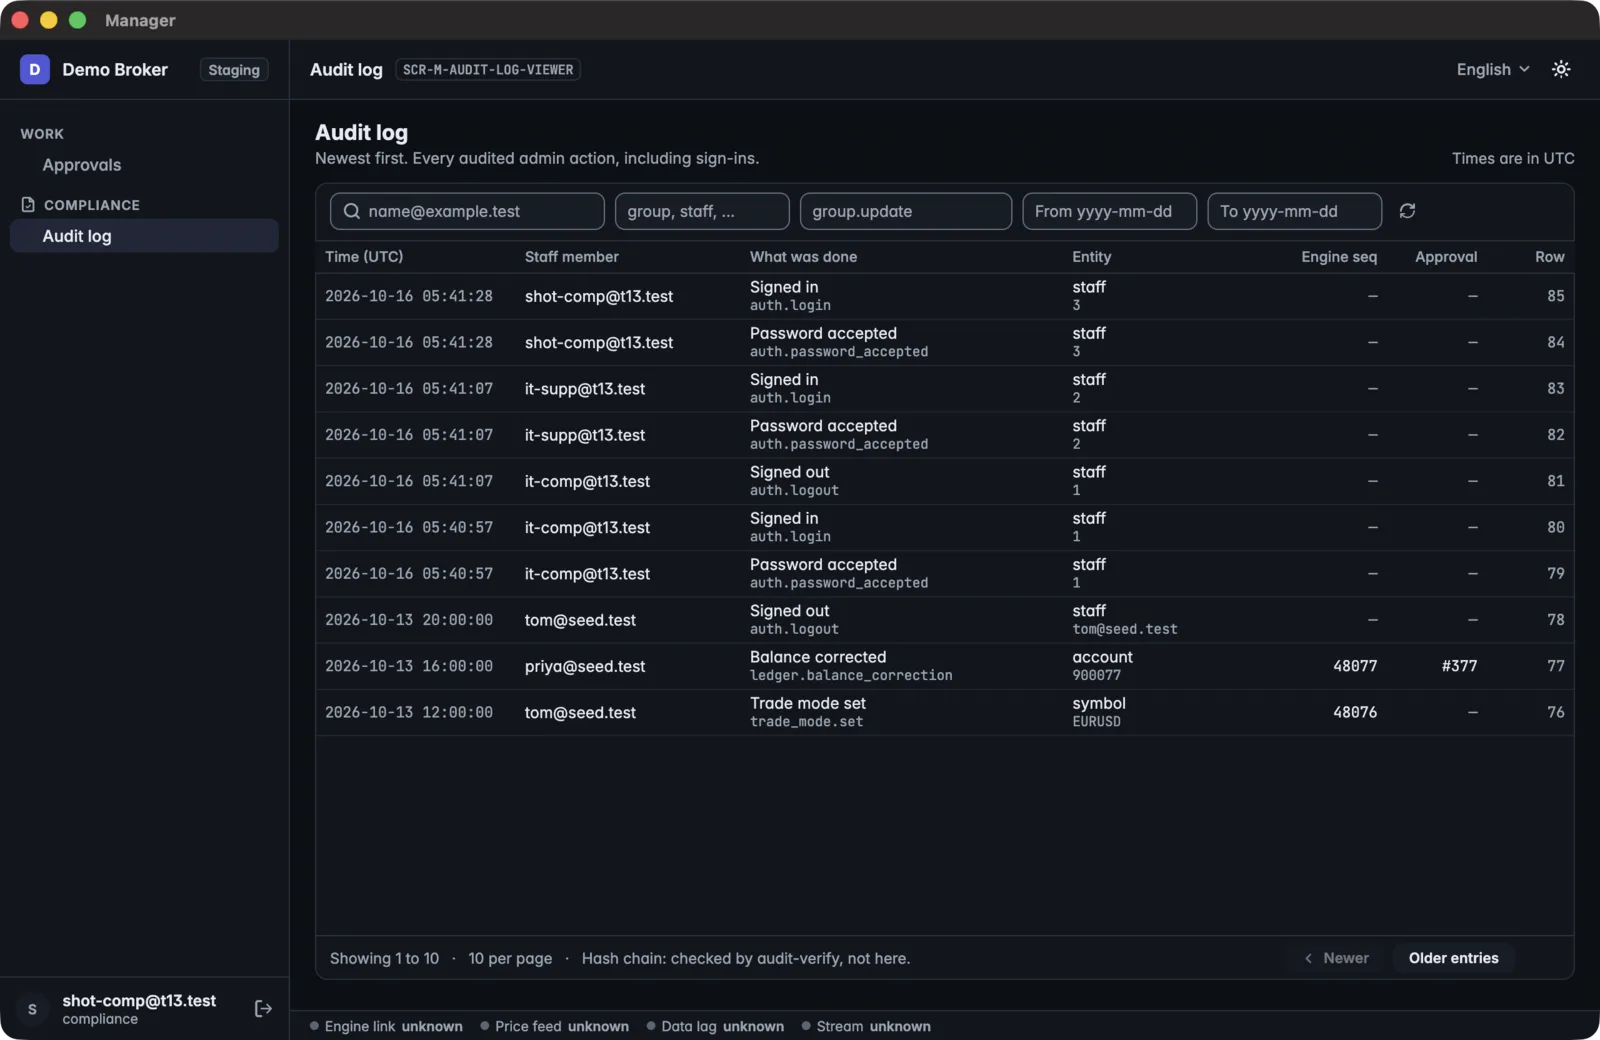
Task: Click the Price feed unknown status
Action: [x=554, y=1026]
